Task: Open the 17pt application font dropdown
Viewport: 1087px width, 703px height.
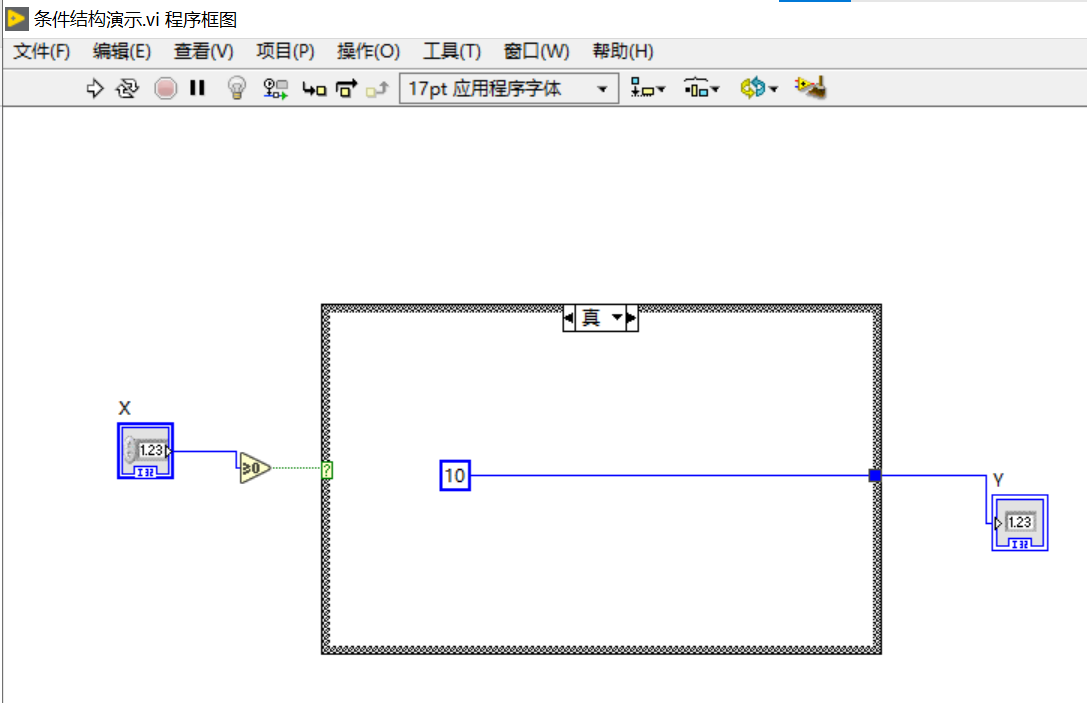Action: pyautogui.click(x=509, y=89)
